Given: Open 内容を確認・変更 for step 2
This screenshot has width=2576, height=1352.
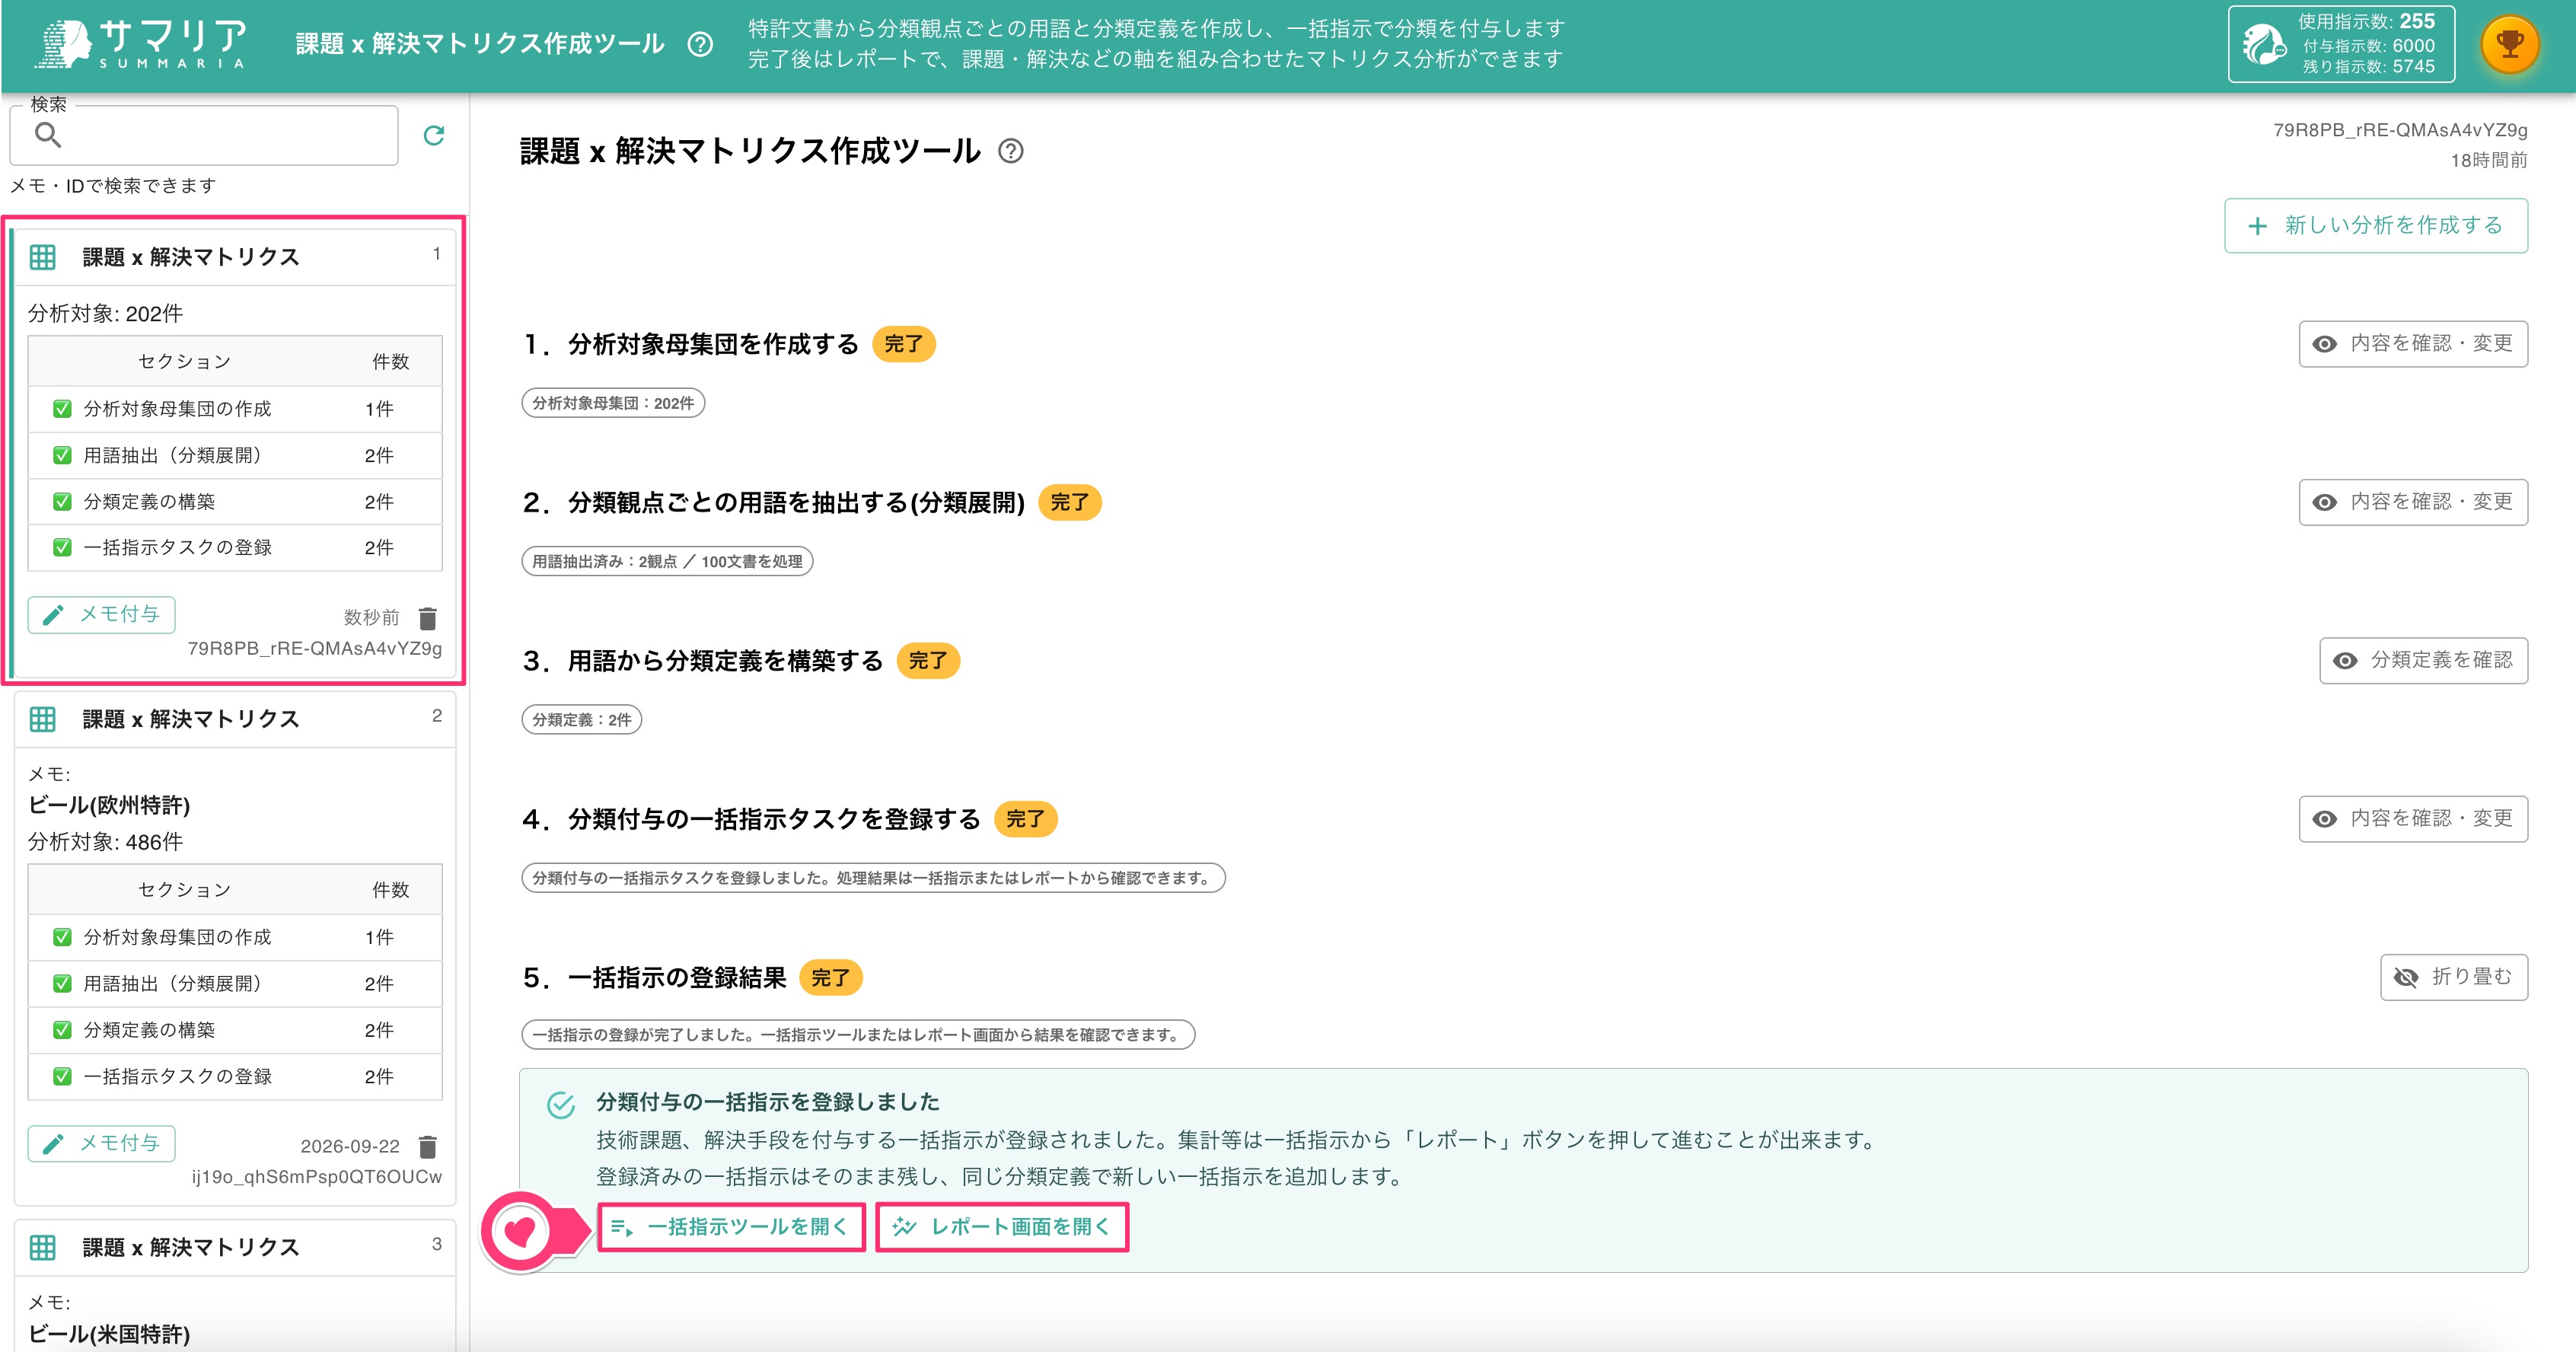Looking at the screenshot, I should [x=2413, y=502].
